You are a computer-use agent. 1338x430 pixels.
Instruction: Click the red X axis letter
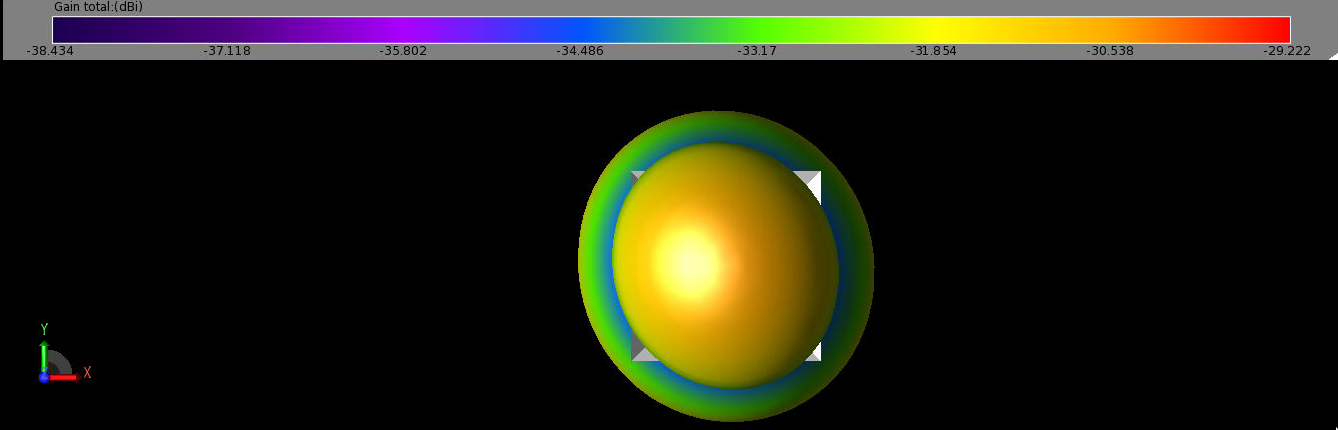(x=87, y=373)
